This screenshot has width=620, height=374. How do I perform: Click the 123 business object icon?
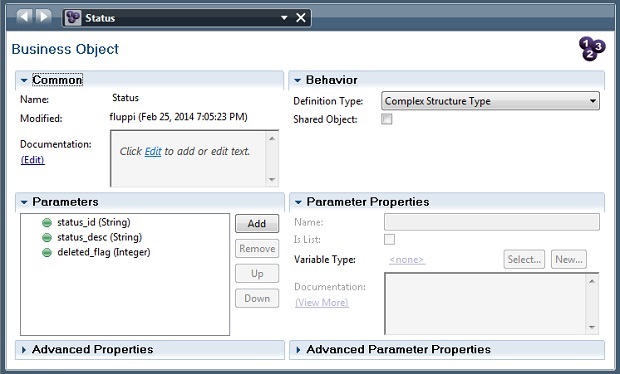(592, 49)
